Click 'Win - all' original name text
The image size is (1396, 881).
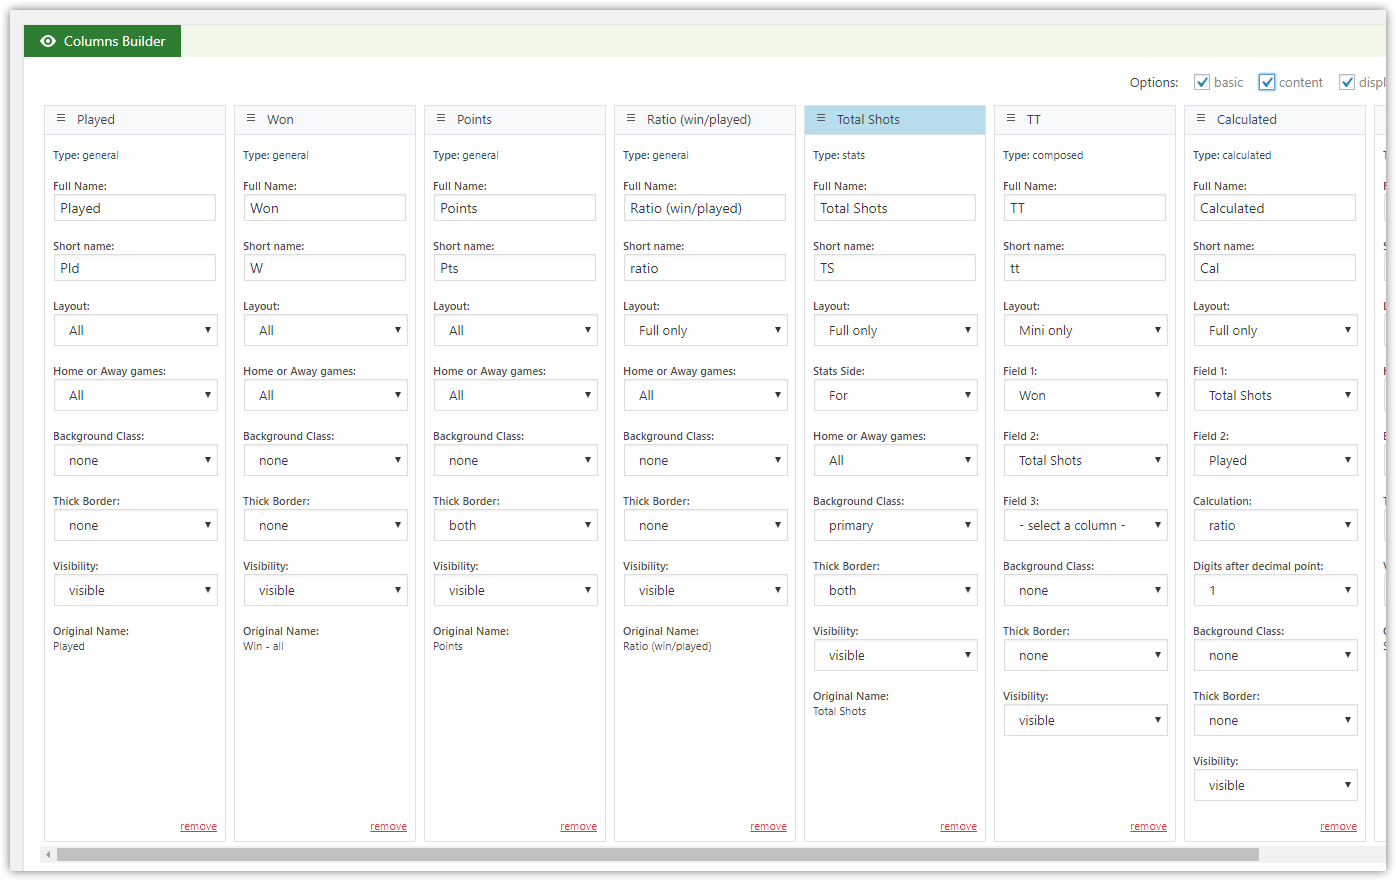tap(263, 646)
